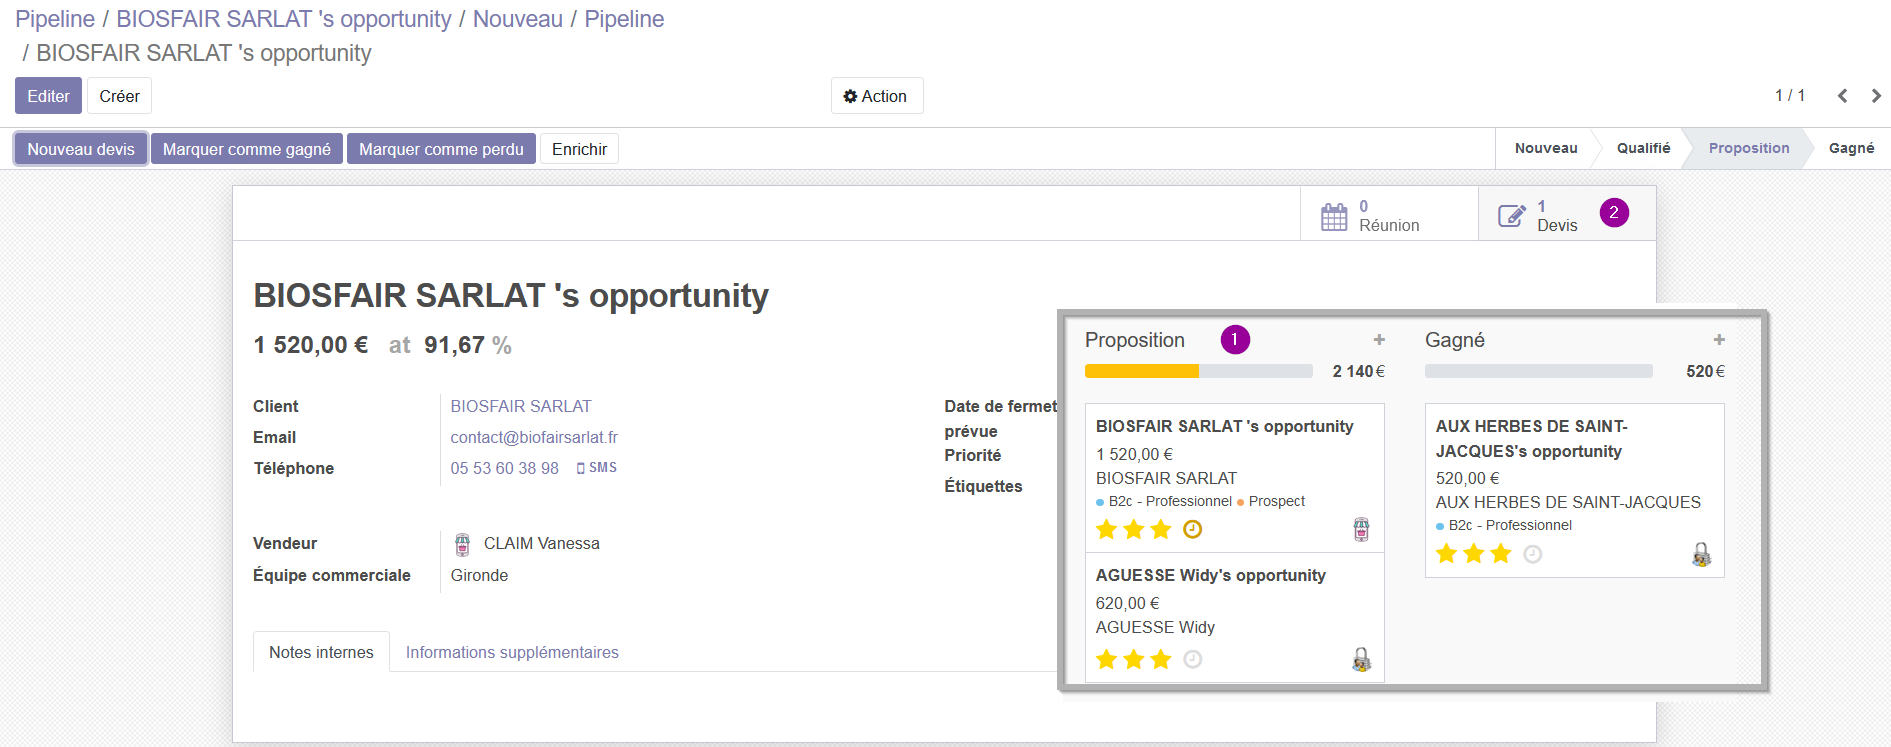Open BIOSFAIR SARLAT client link
This screenshot has width=1891, height=747.
521,406
